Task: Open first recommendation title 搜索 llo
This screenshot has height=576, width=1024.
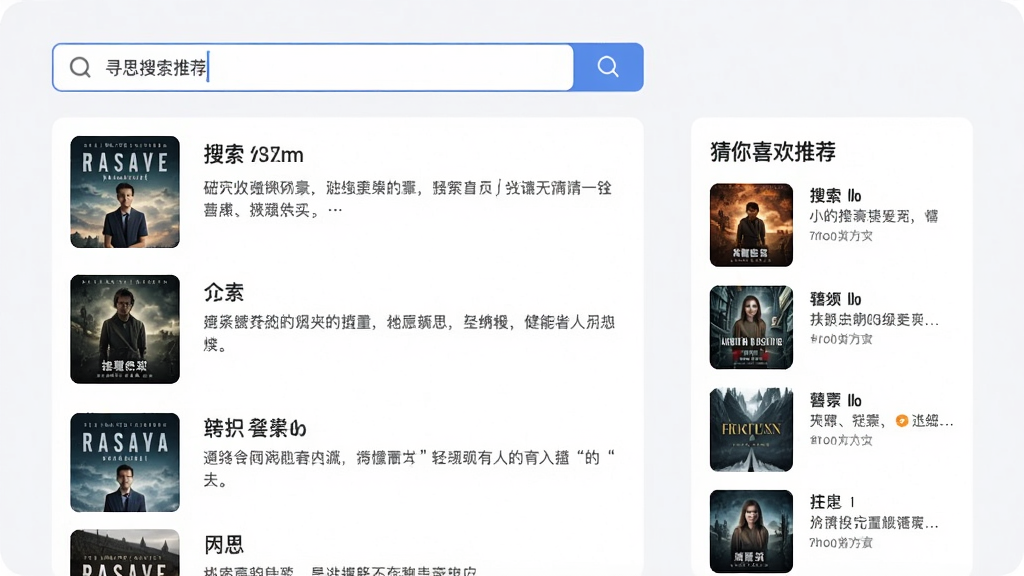Action: point(835,196)
